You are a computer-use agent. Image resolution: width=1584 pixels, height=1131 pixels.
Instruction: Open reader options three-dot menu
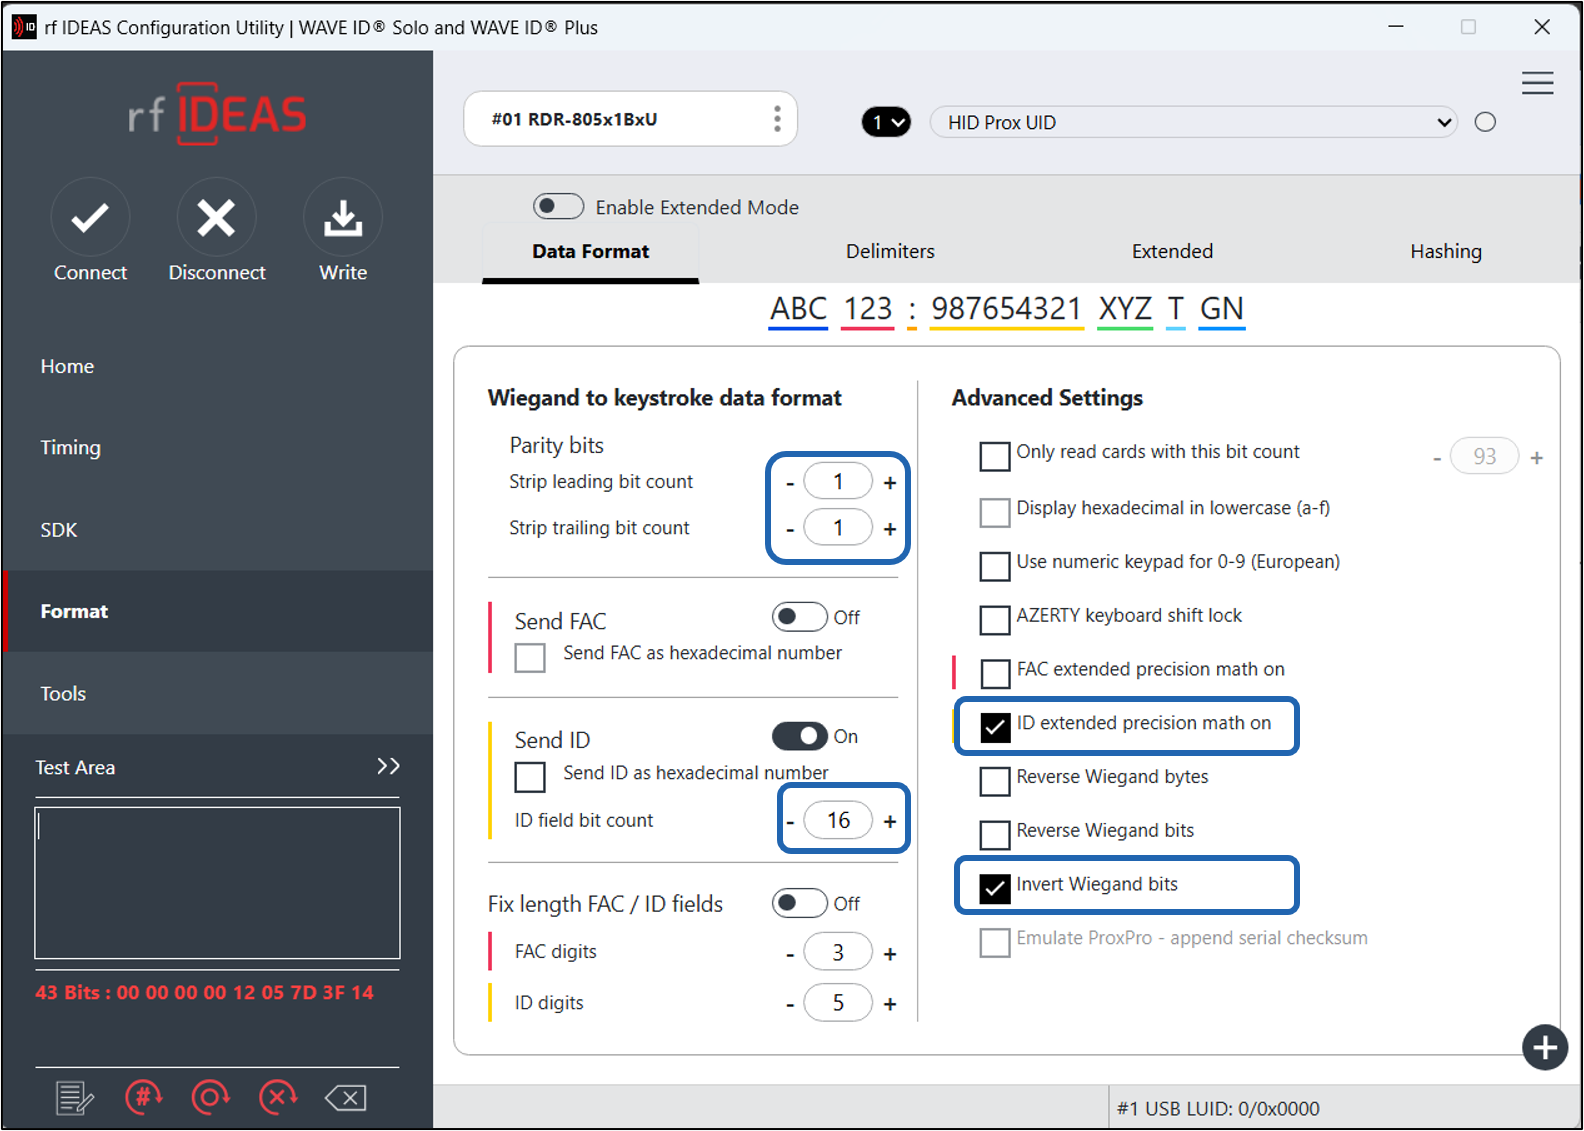point(777,119)
